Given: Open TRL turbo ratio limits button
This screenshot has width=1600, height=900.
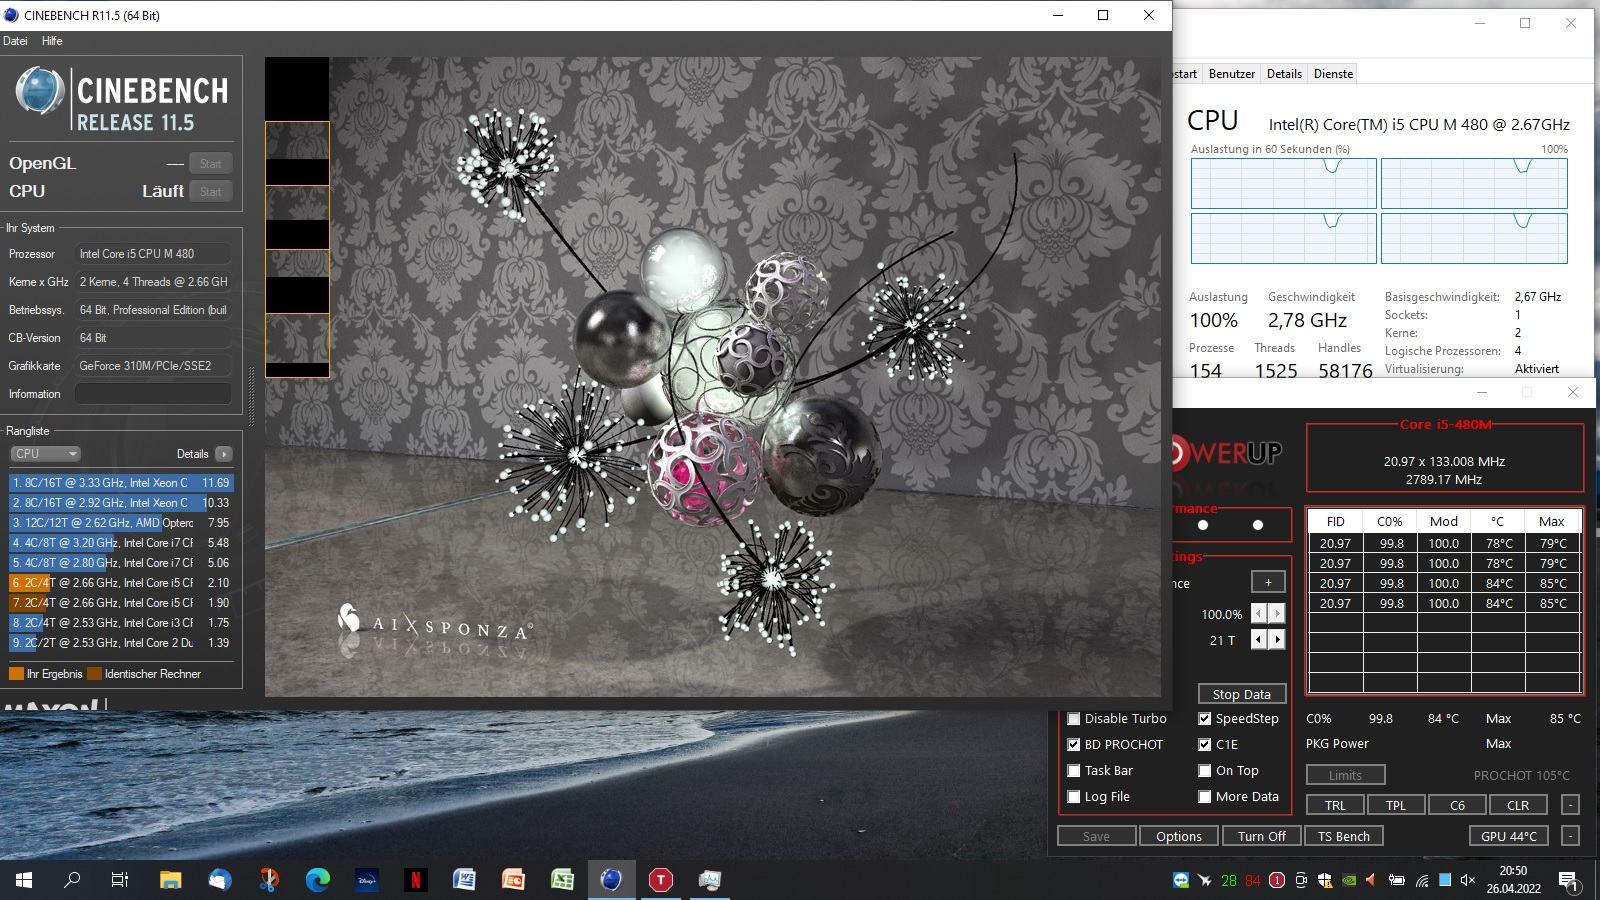Looking at the screenshot, I should 1335,805.
